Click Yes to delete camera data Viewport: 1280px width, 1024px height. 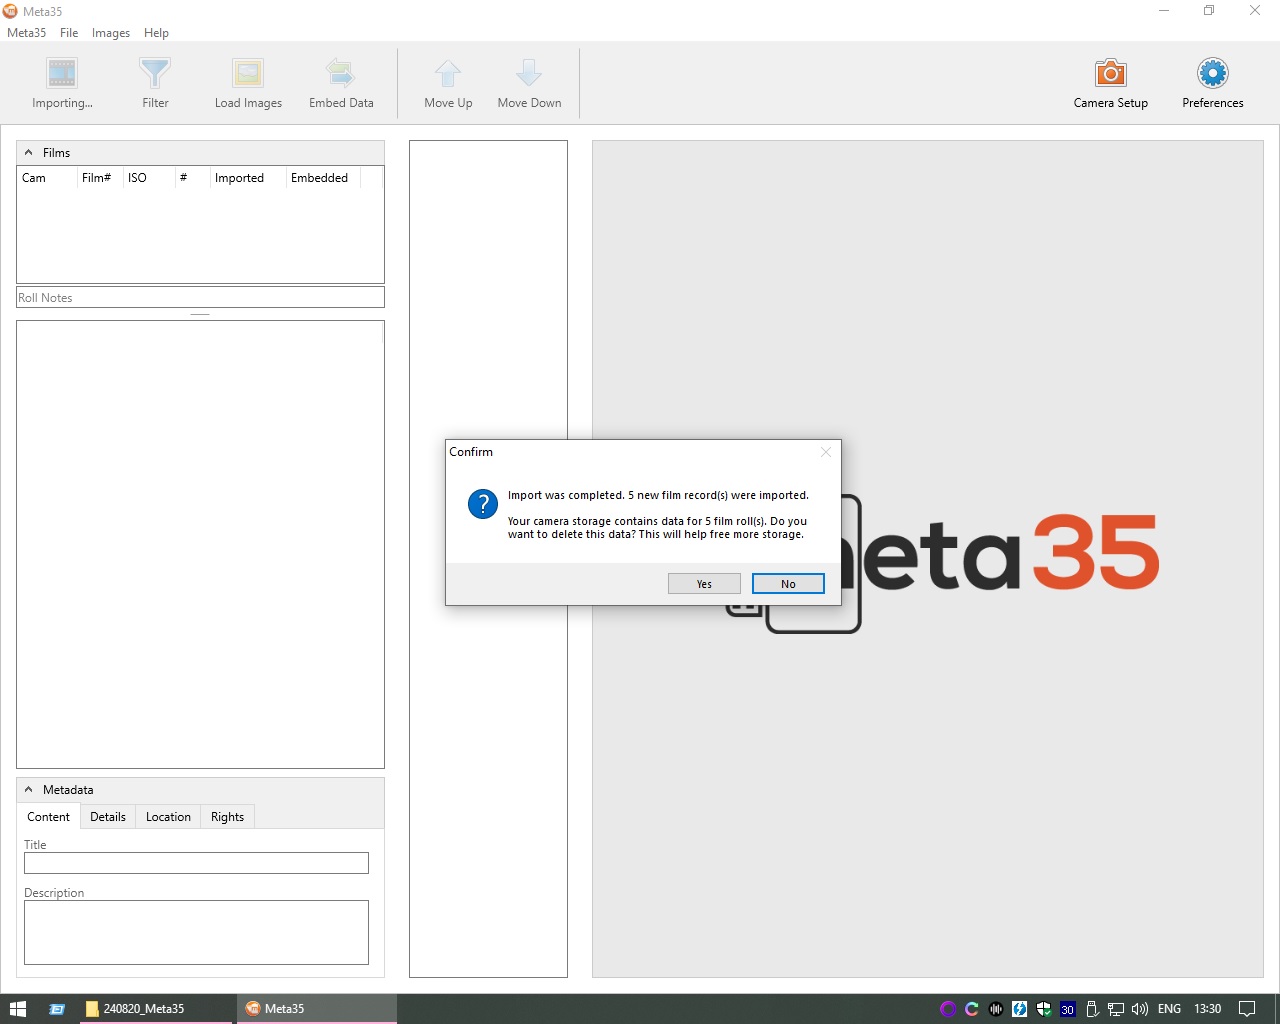point(704,584)
